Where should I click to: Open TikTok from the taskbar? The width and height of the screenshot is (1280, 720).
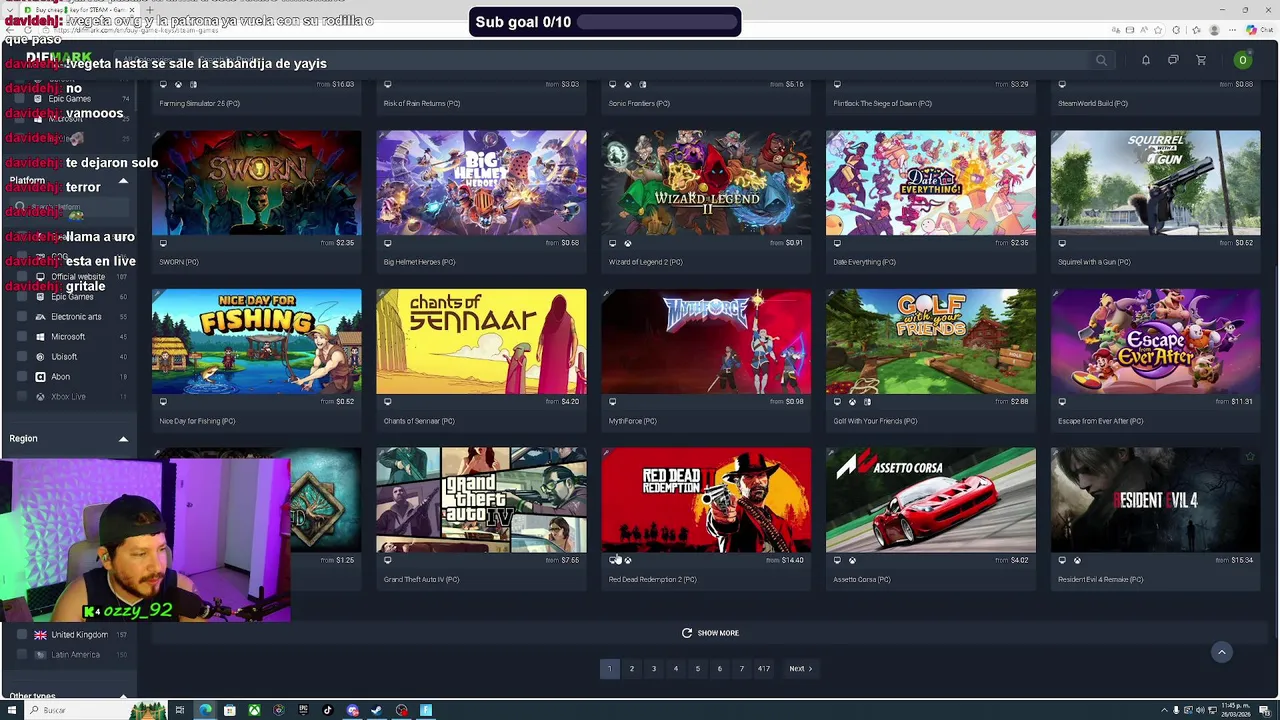click(x=328, y=711)
